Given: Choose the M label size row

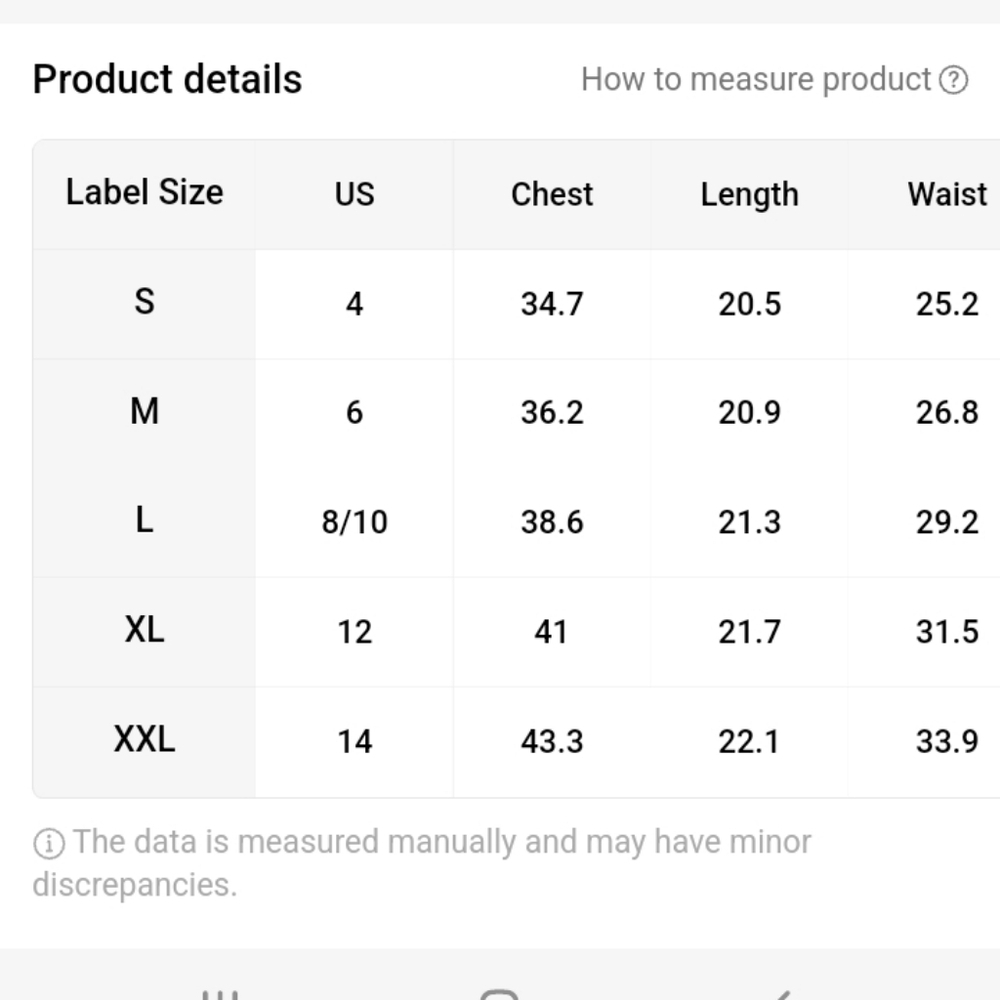Looking at the screenshot, I should click(x=517, y=413).
